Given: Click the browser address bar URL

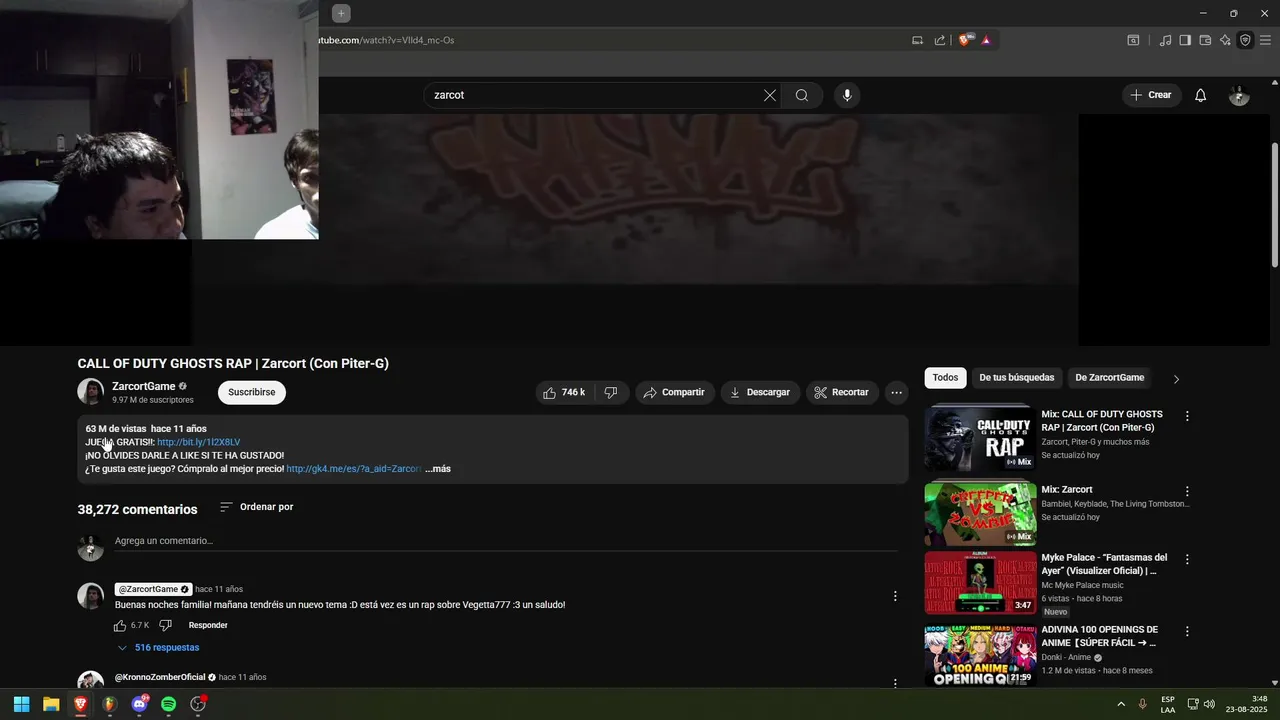Looking at the screenshot, I should point(386,40).
